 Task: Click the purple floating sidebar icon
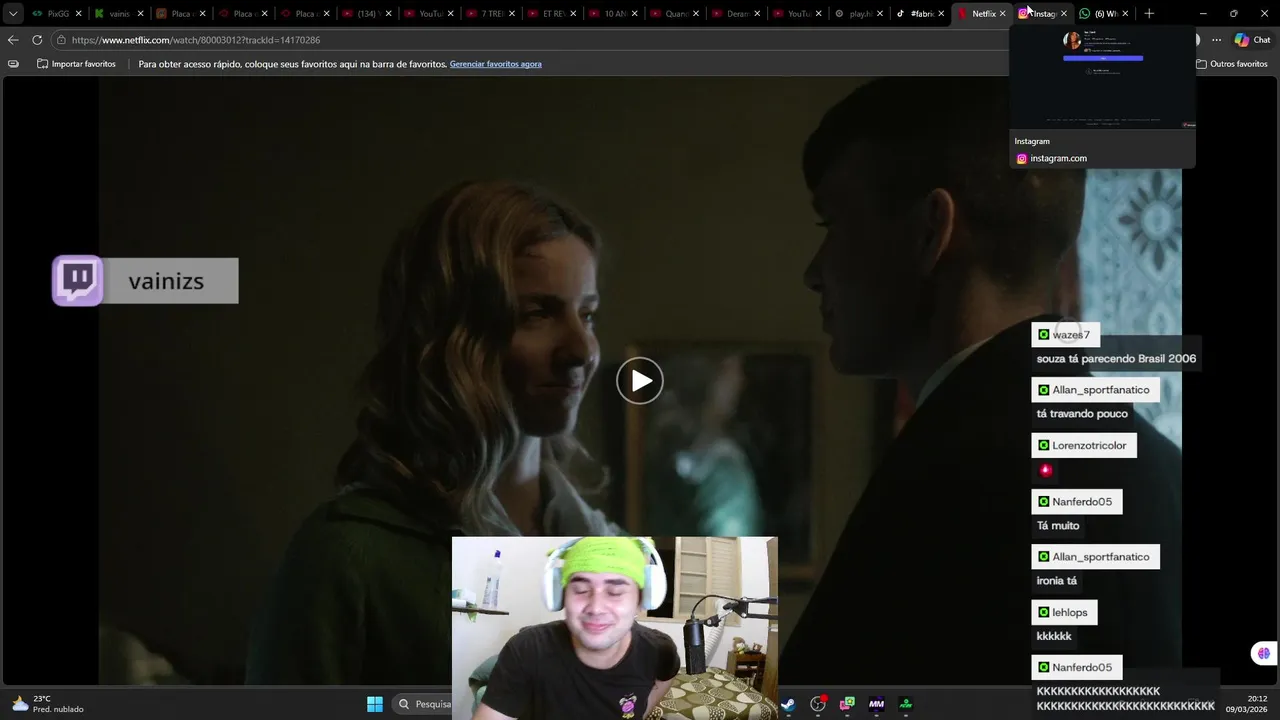[1264, 653]
